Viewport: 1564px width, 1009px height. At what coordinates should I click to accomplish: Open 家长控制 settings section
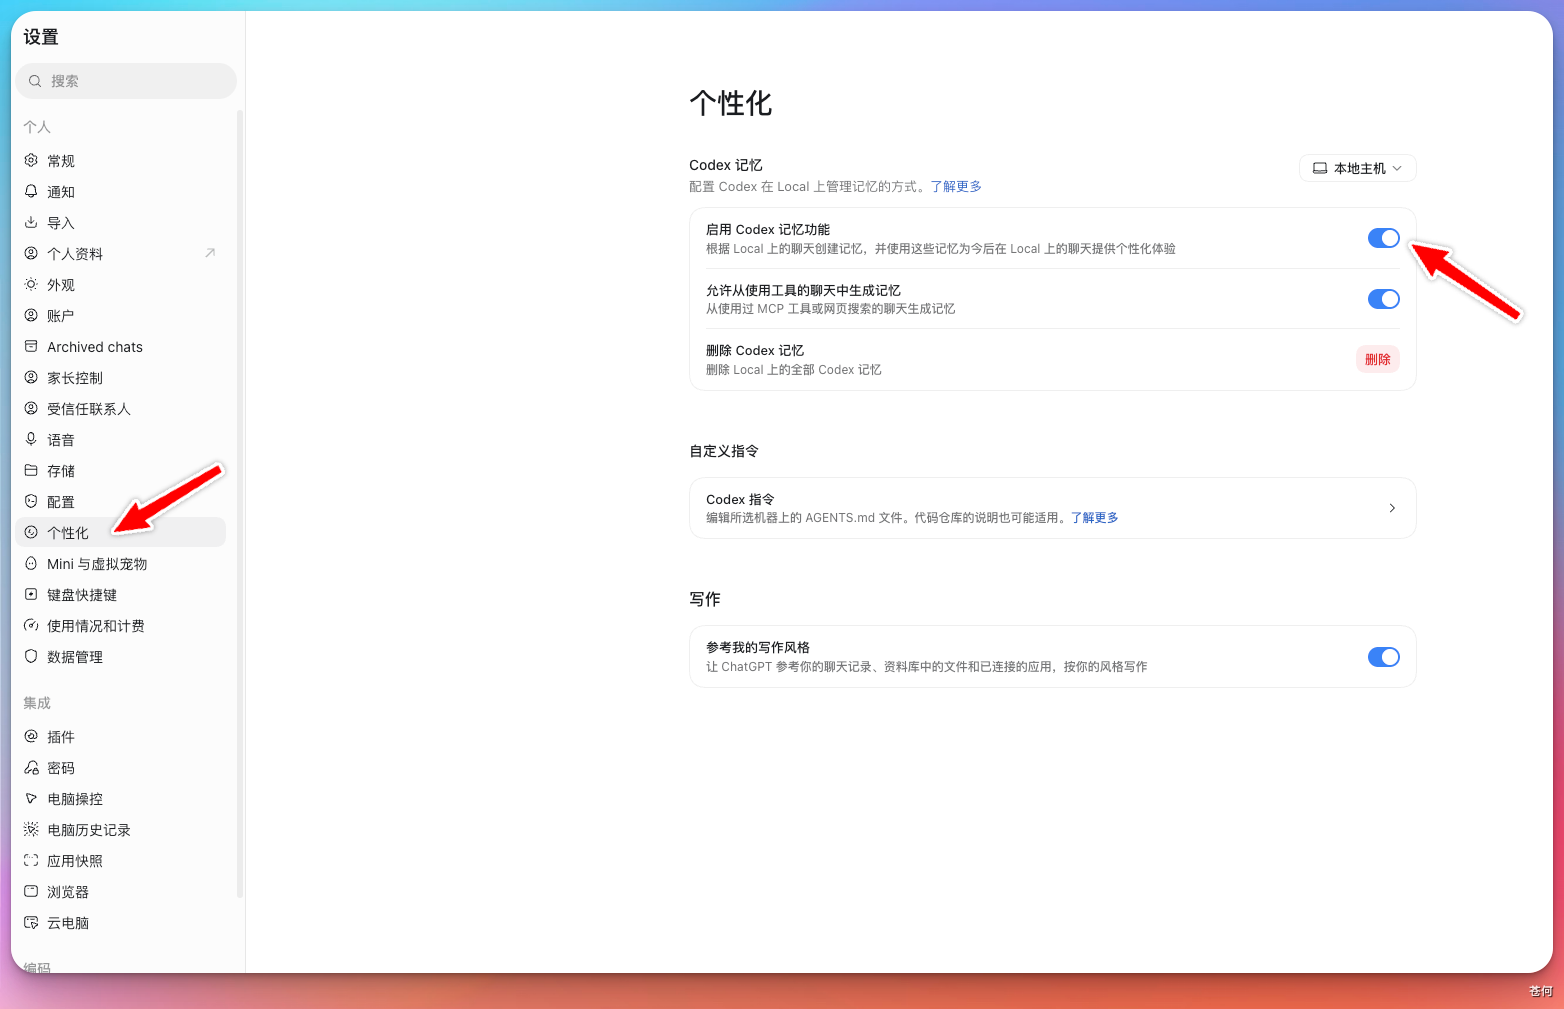(121, 377)
